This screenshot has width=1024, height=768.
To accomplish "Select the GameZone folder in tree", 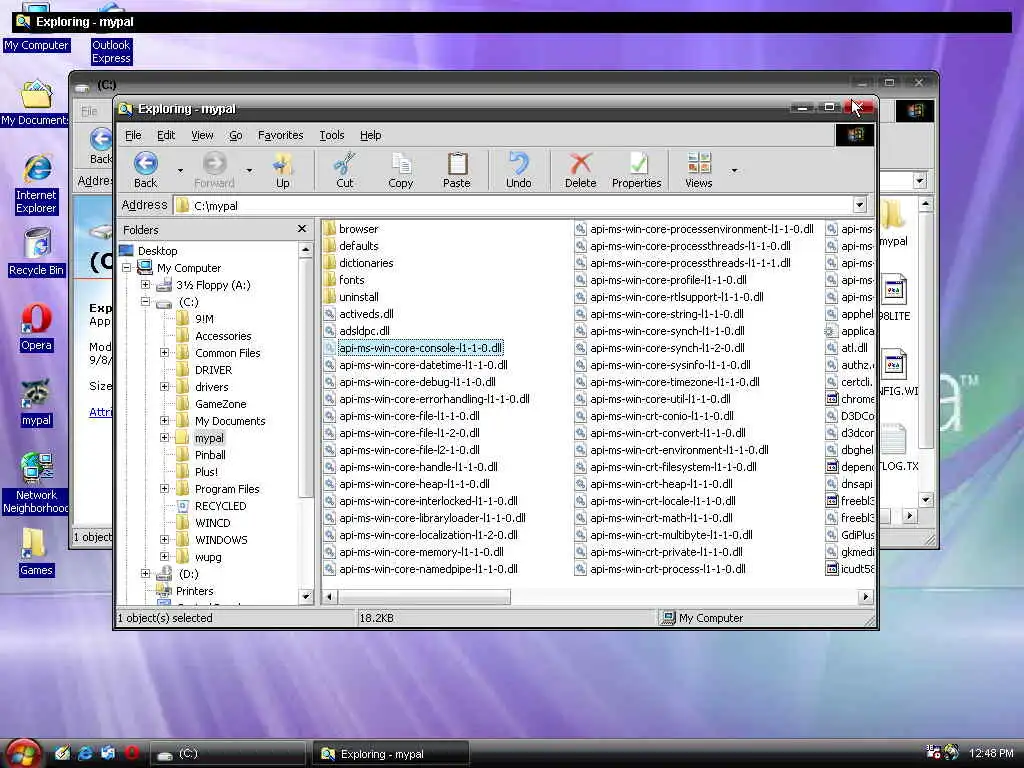I will 220,404.
